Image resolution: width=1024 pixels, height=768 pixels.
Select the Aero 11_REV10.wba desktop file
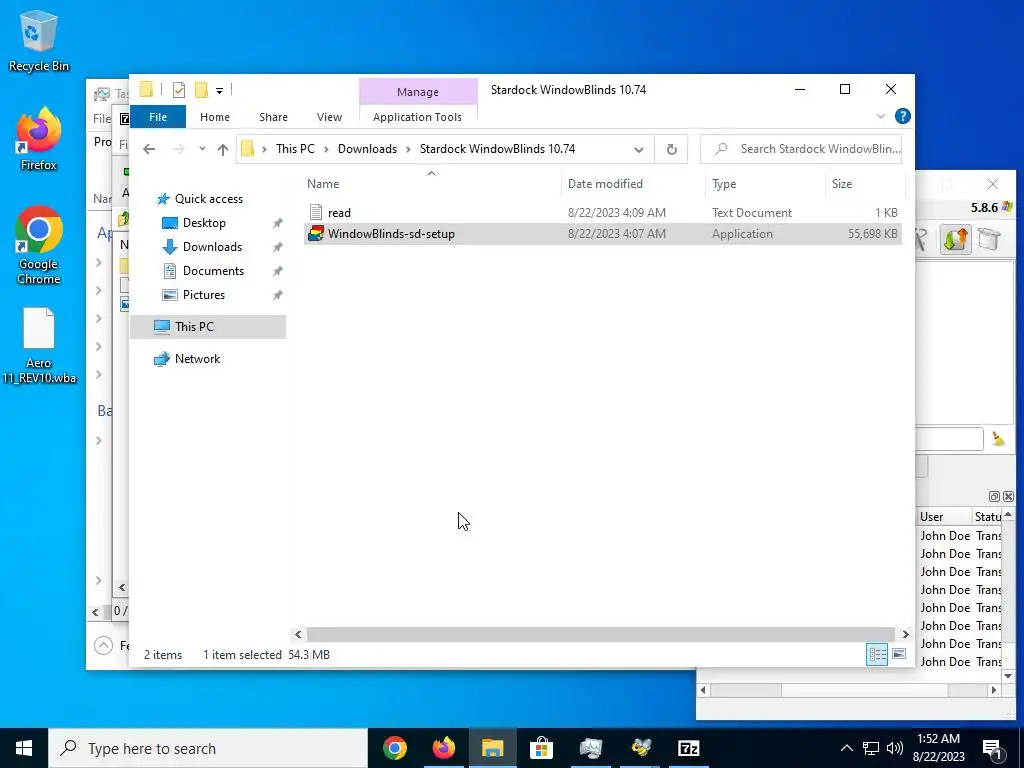[x=39, y=345]
